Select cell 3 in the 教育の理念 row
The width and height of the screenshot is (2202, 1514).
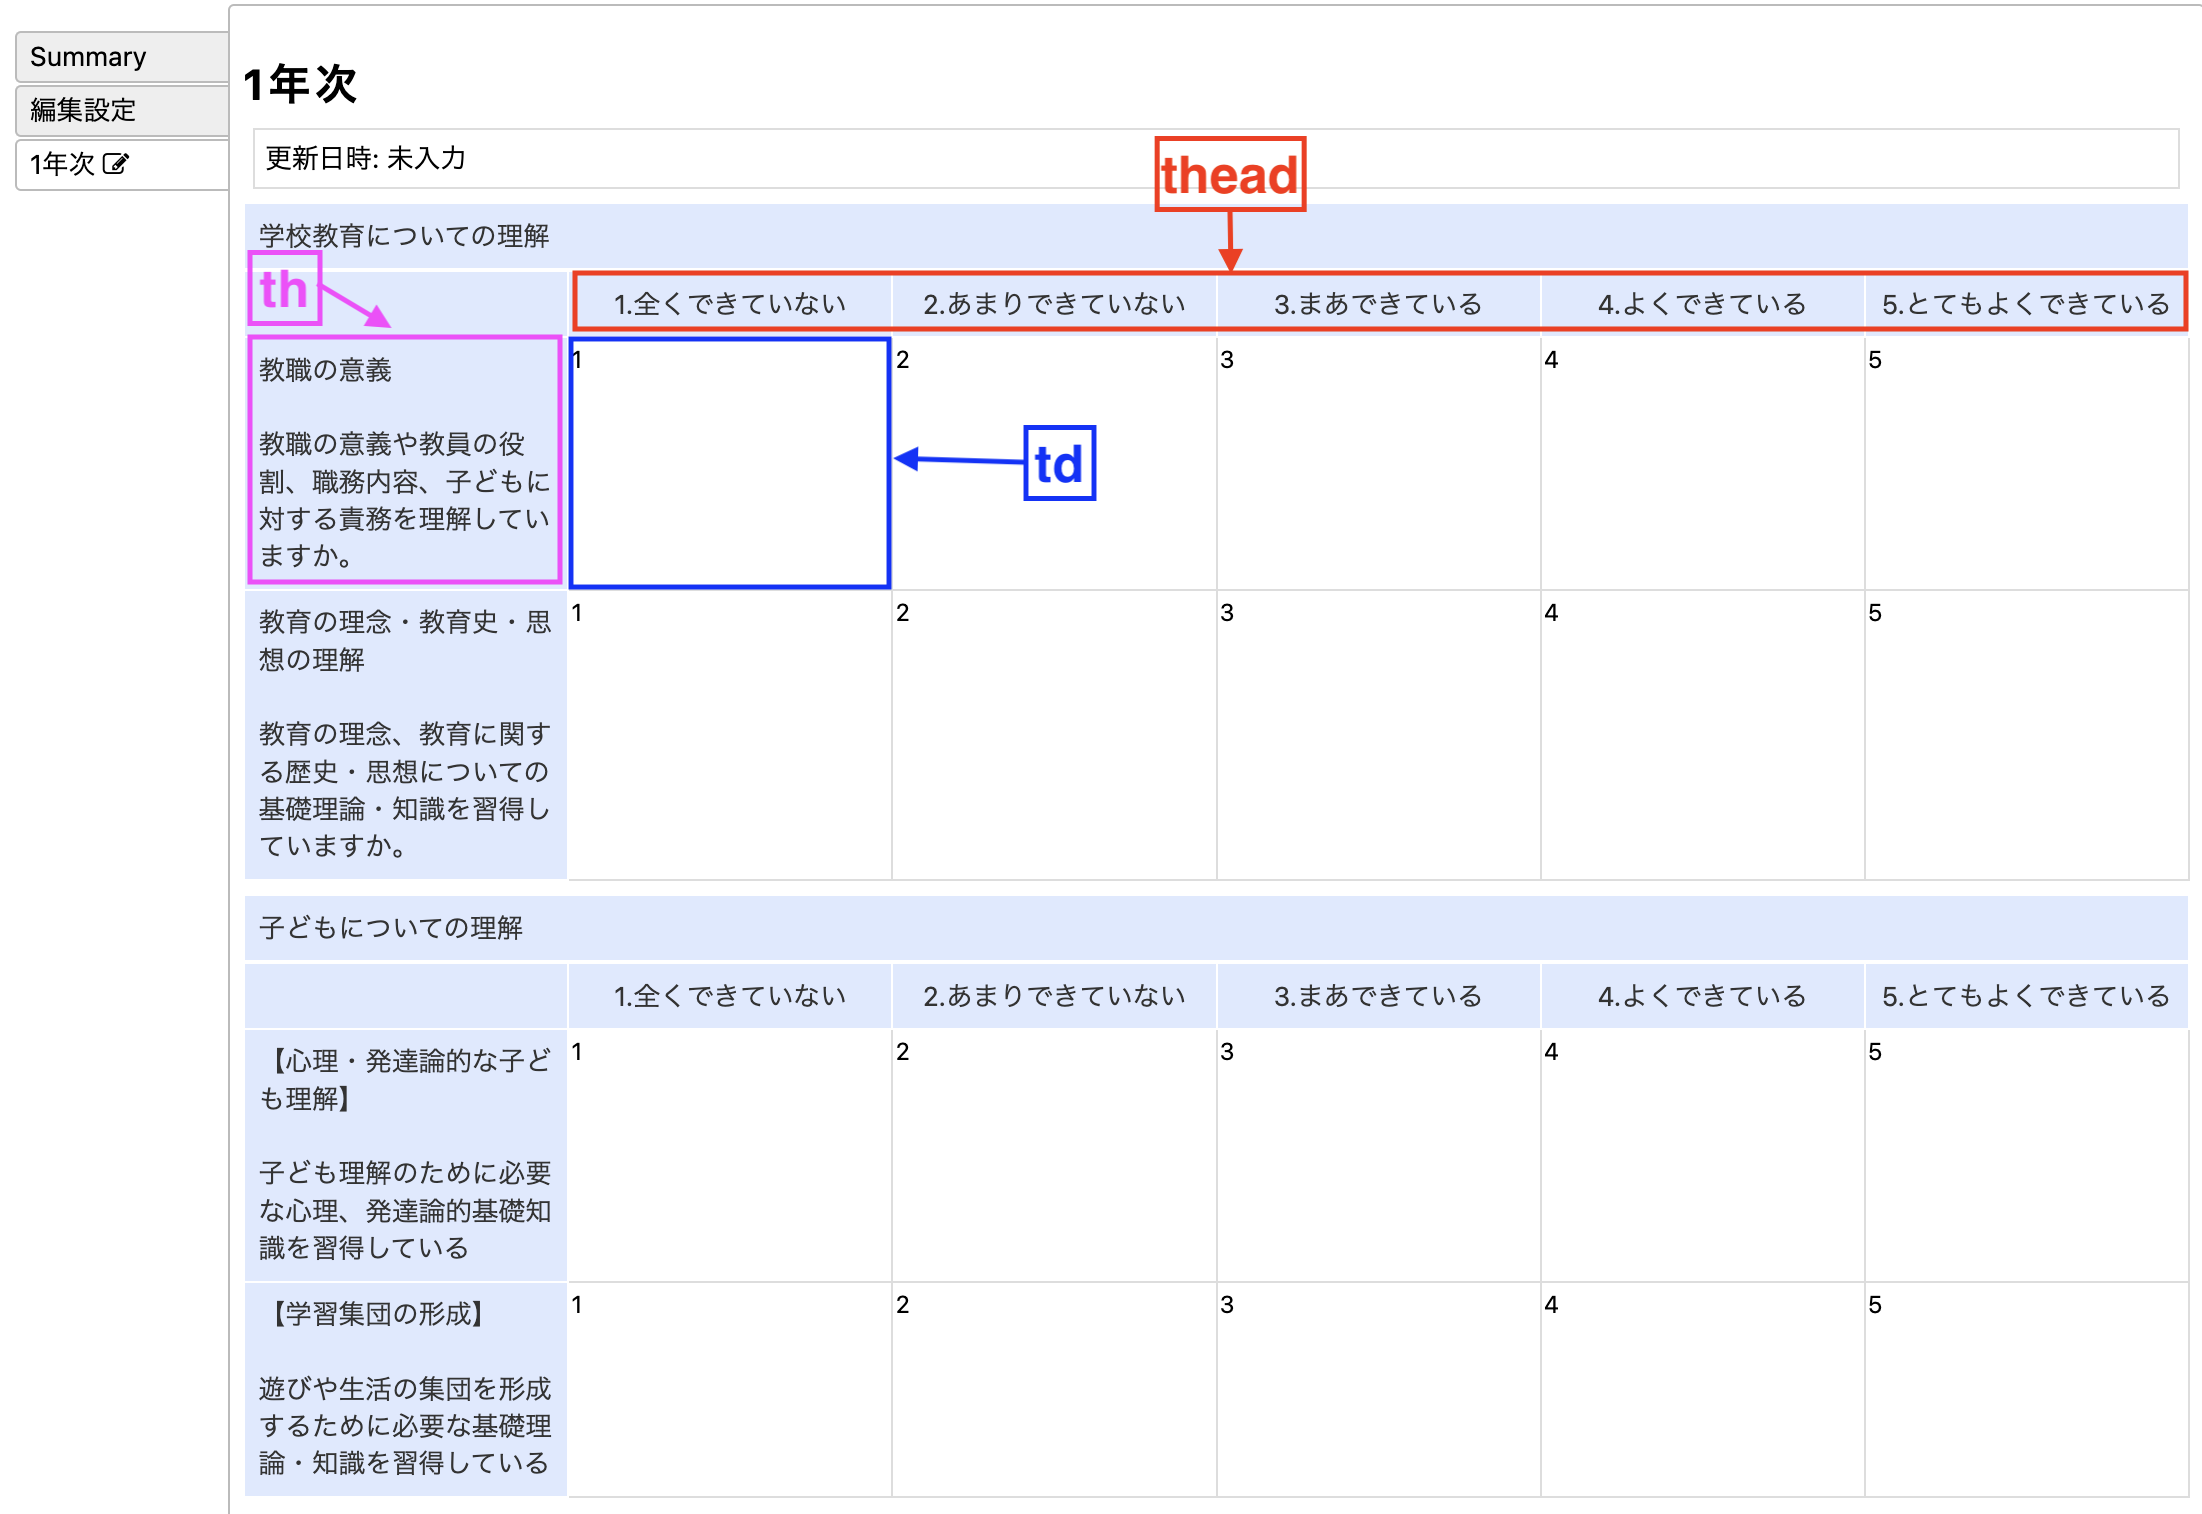tap(1378, 735)
